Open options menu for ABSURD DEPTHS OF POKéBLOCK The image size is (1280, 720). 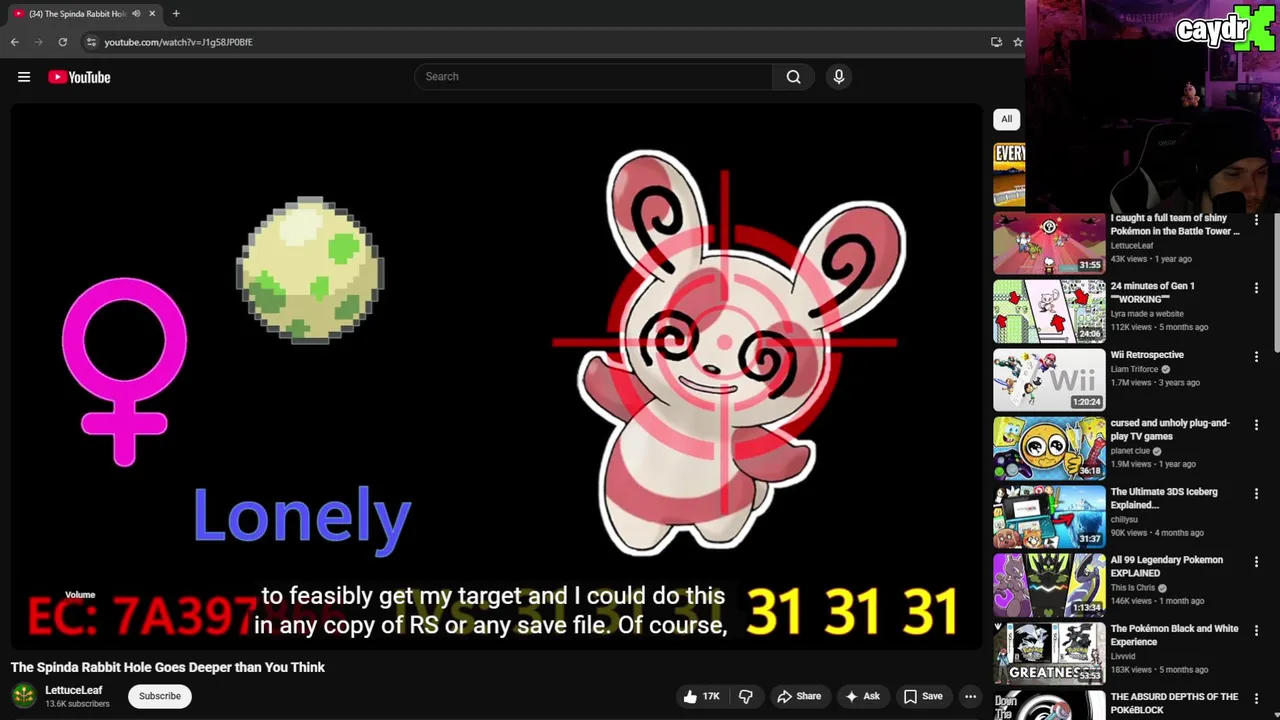1256,699
